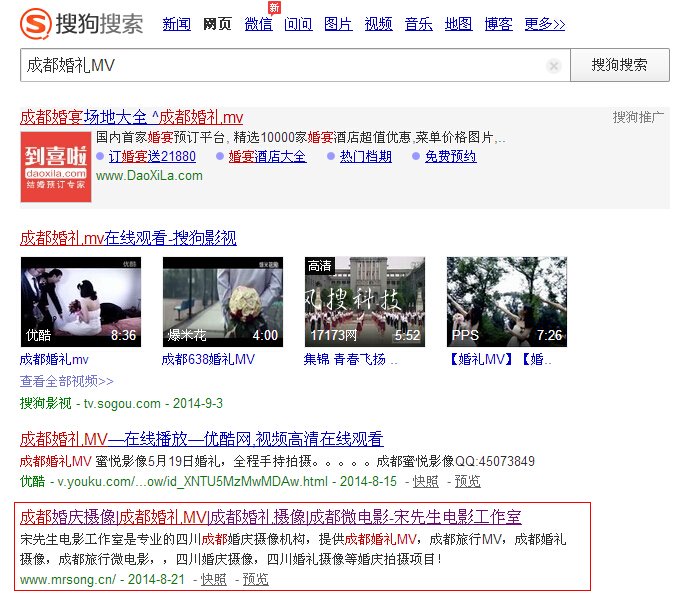Open the 优酷 成都婚礼mv video thumbnail
This screenshot has width=695, height=597.
[x=80, y=301]
